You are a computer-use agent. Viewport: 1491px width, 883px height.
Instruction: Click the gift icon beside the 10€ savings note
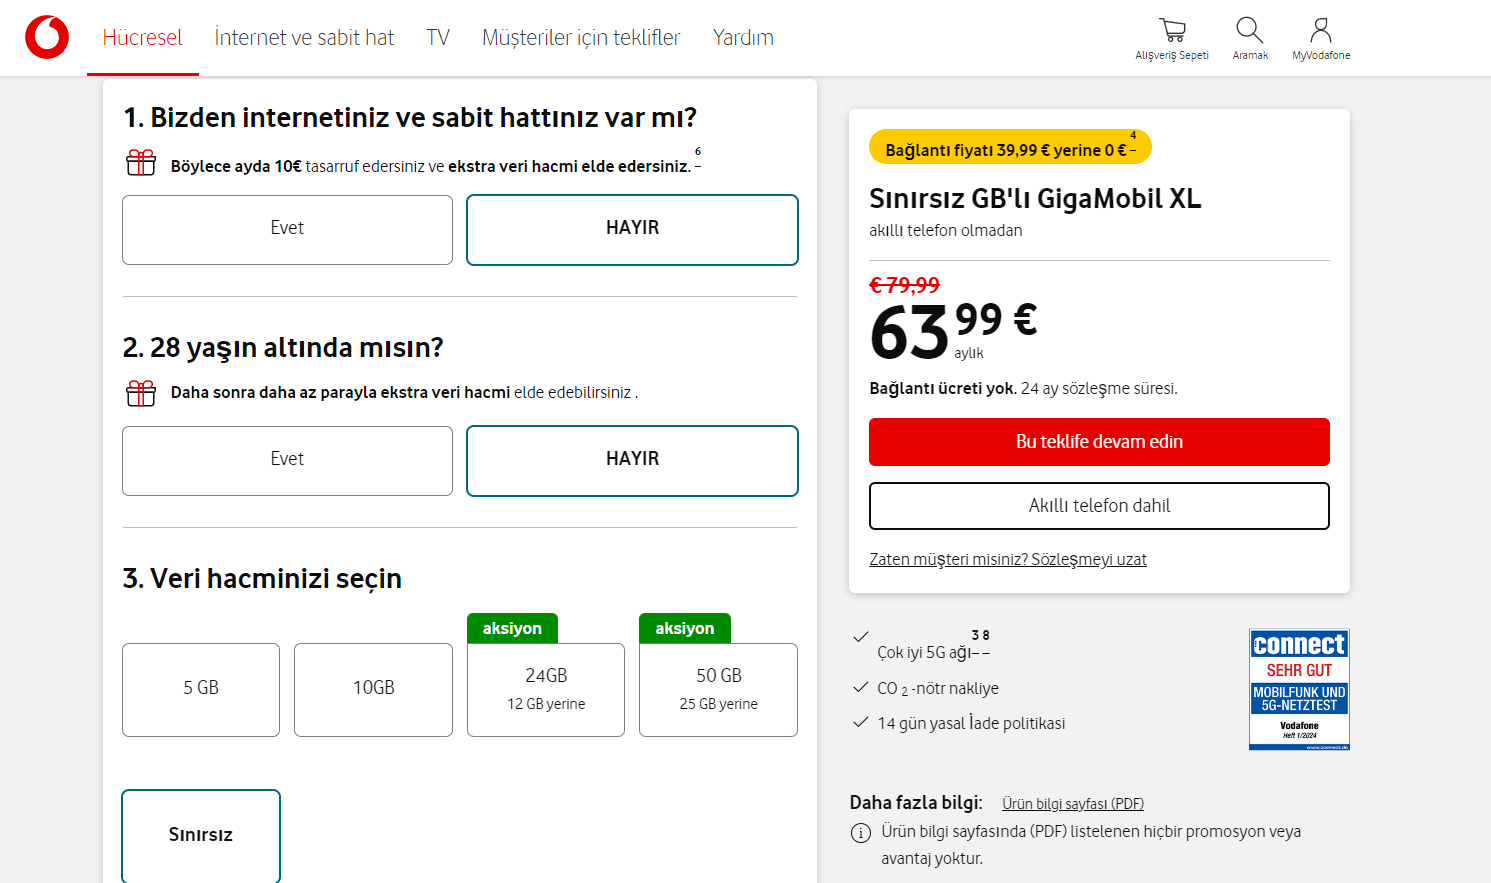point(141,162)
